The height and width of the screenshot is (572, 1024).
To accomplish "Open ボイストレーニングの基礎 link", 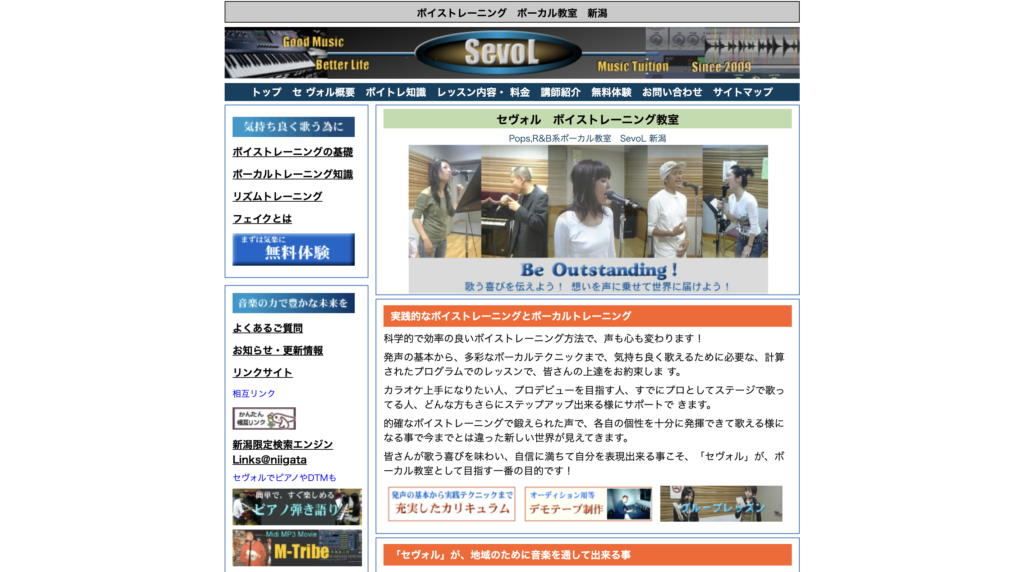I will click(x=293, y=151).
